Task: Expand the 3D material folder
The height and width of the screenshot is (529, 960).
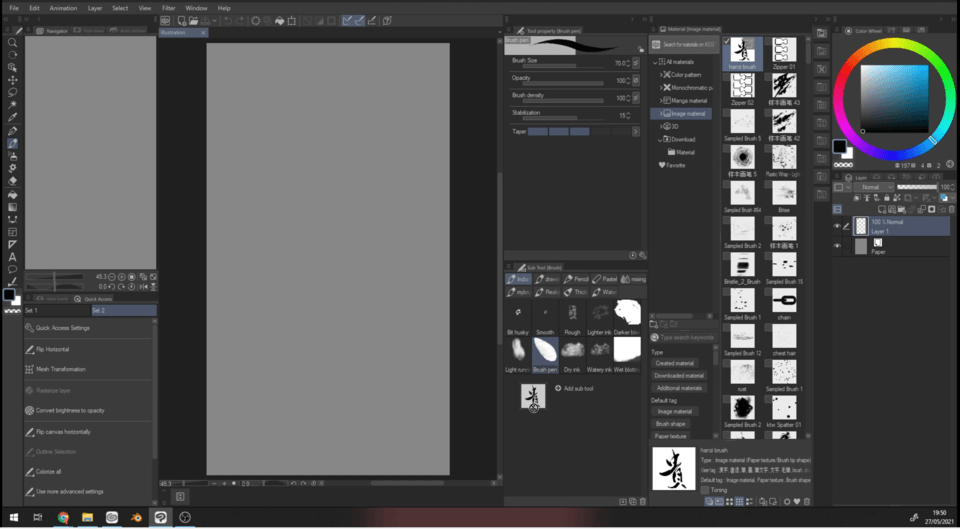Action: [x=661, y=126]
